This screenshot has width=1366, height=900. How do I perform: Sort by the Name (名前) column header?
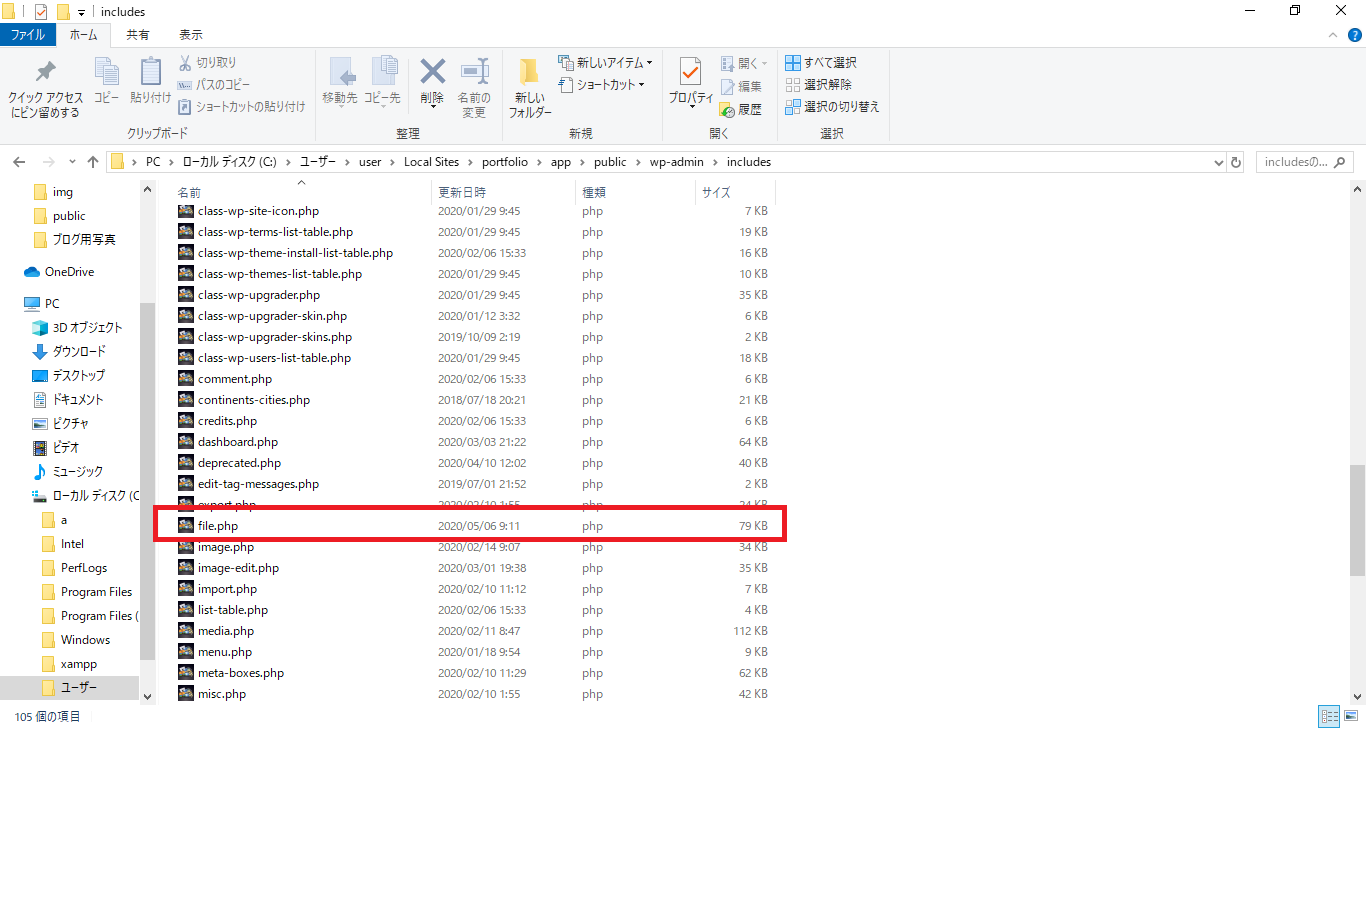[x=302, y=192]
